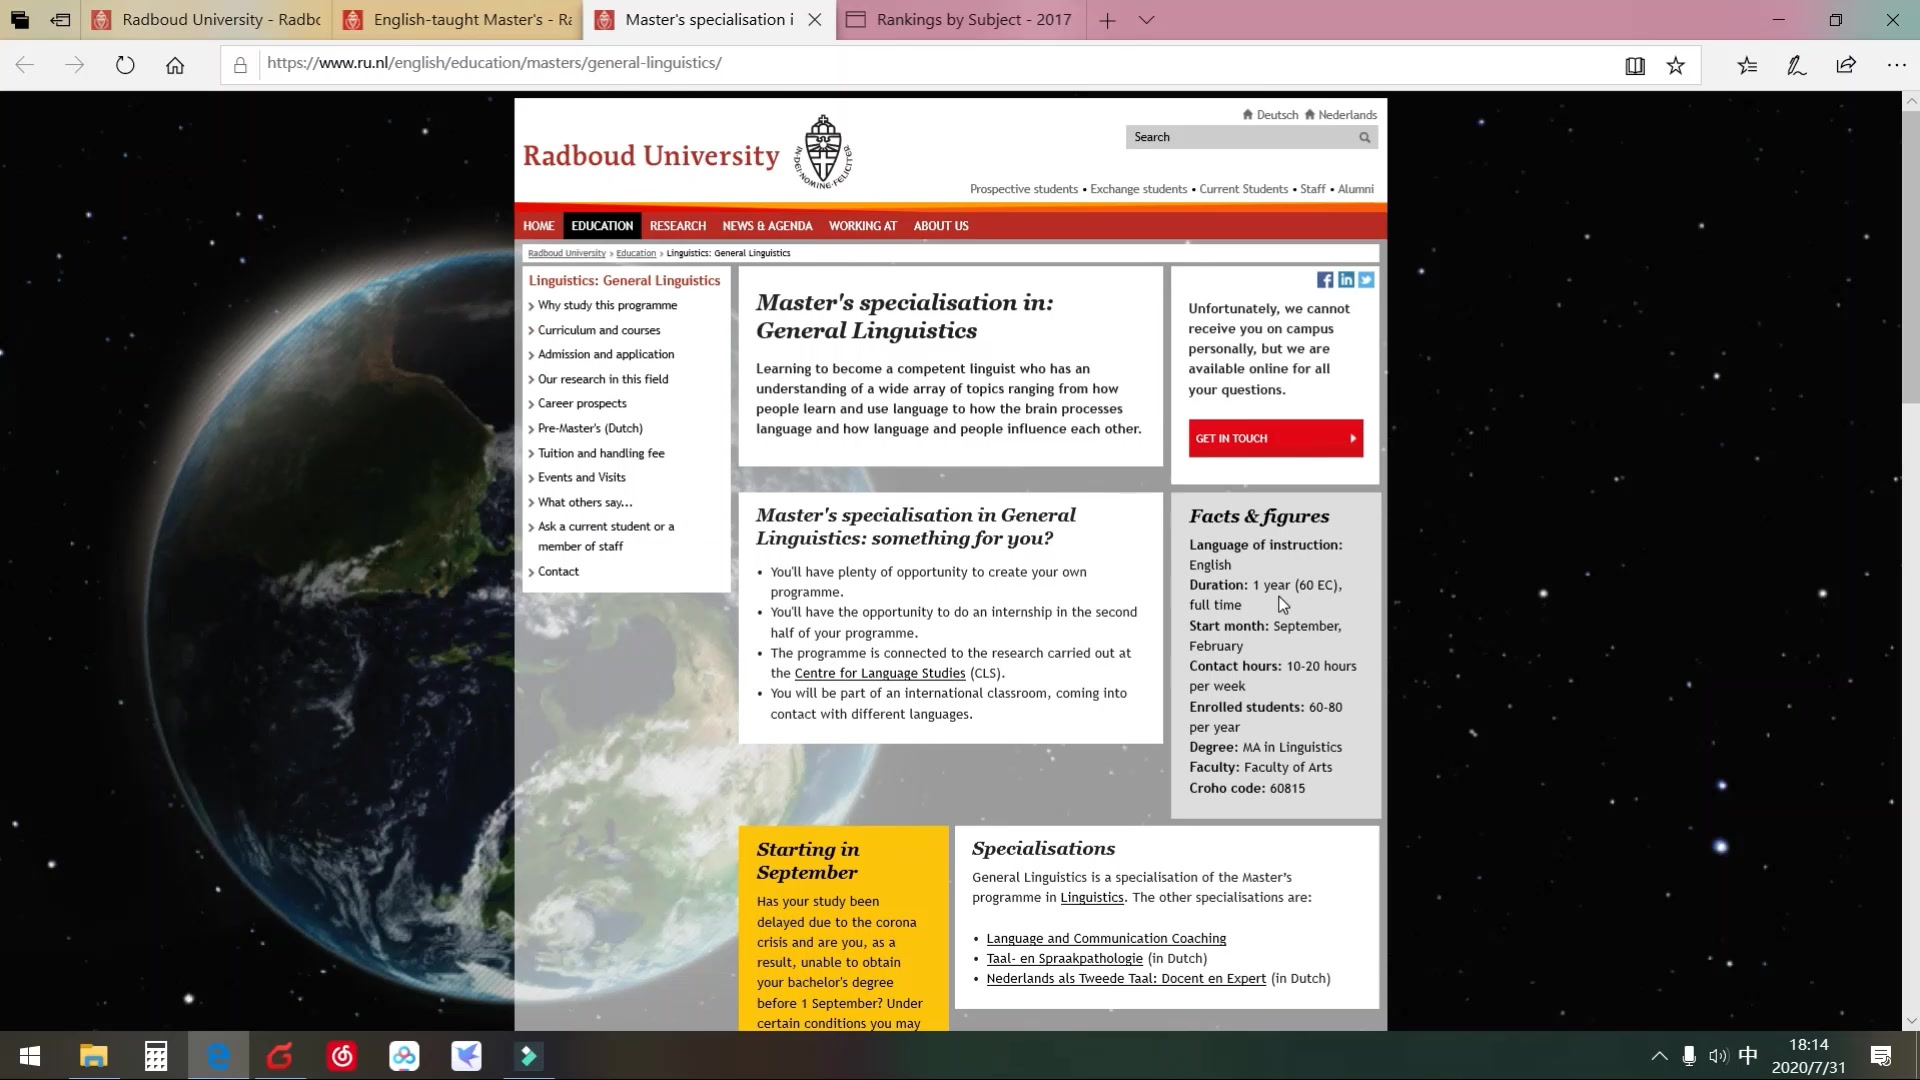Screen dimensions: 1920x1080
Task: Click the Share page icon
Action: [1846, 66]
